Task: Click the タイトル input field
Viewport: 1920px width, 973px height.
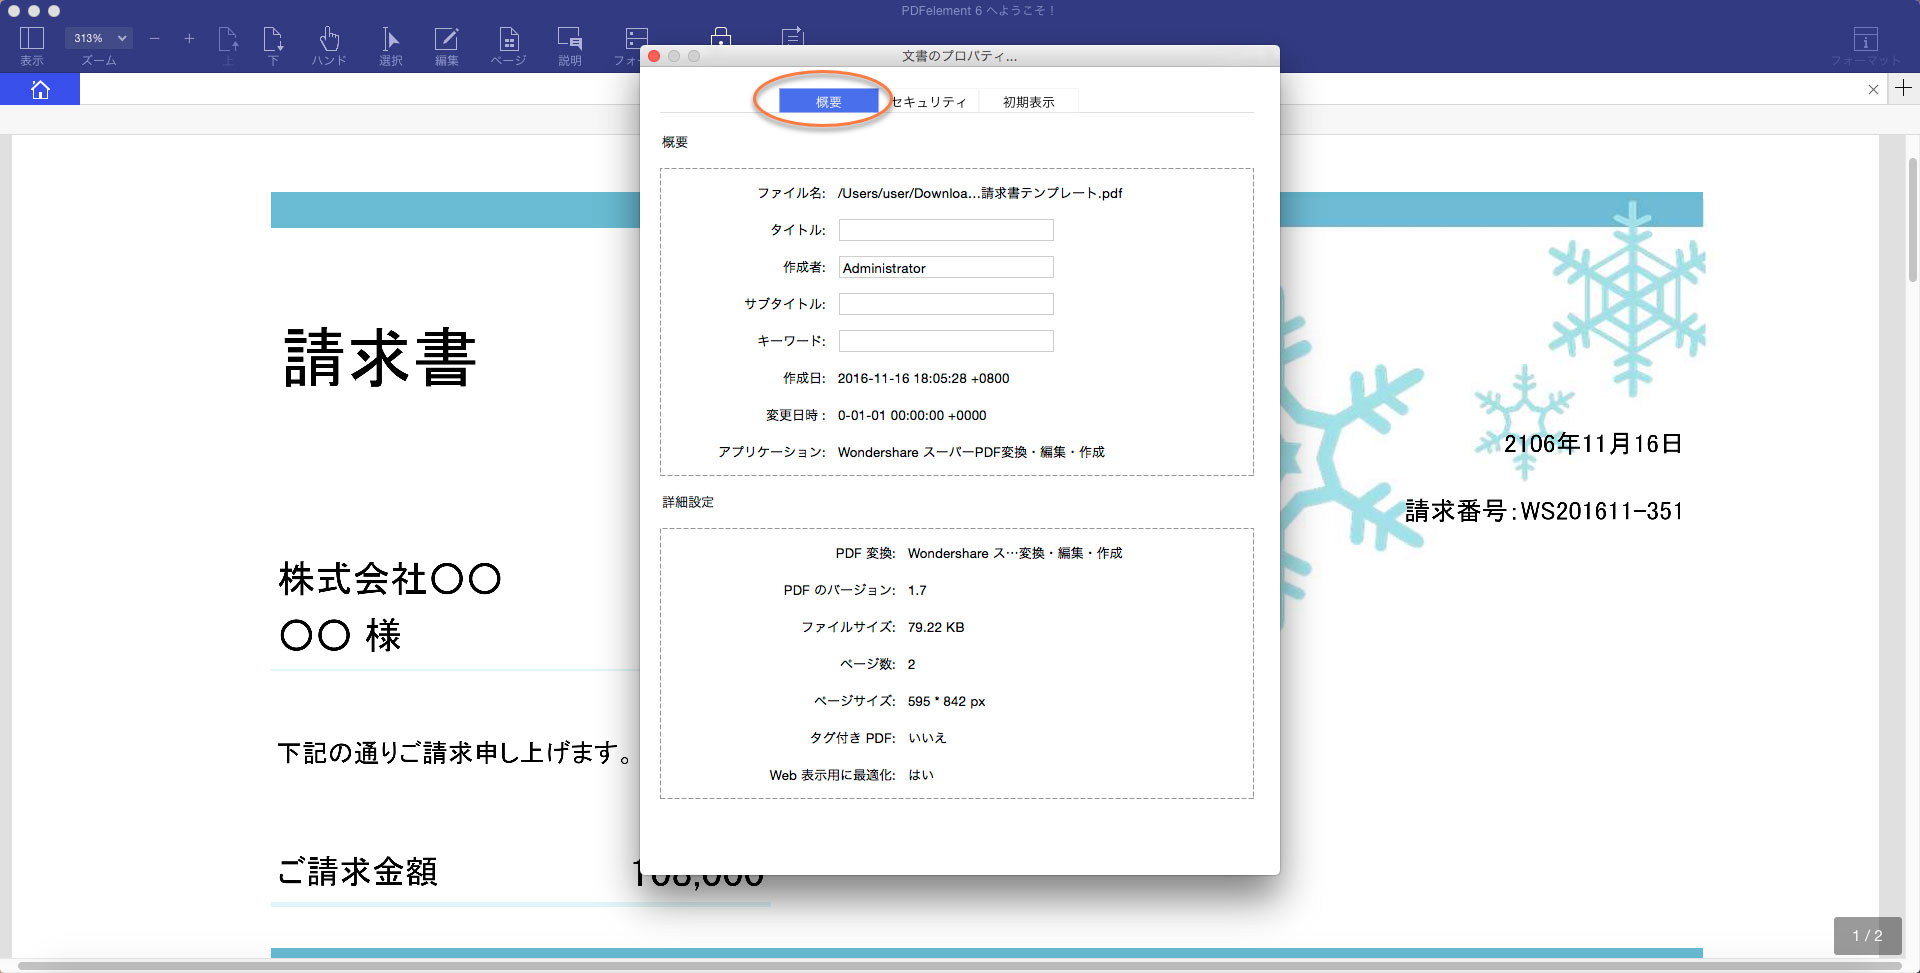Action: [946, 230]
